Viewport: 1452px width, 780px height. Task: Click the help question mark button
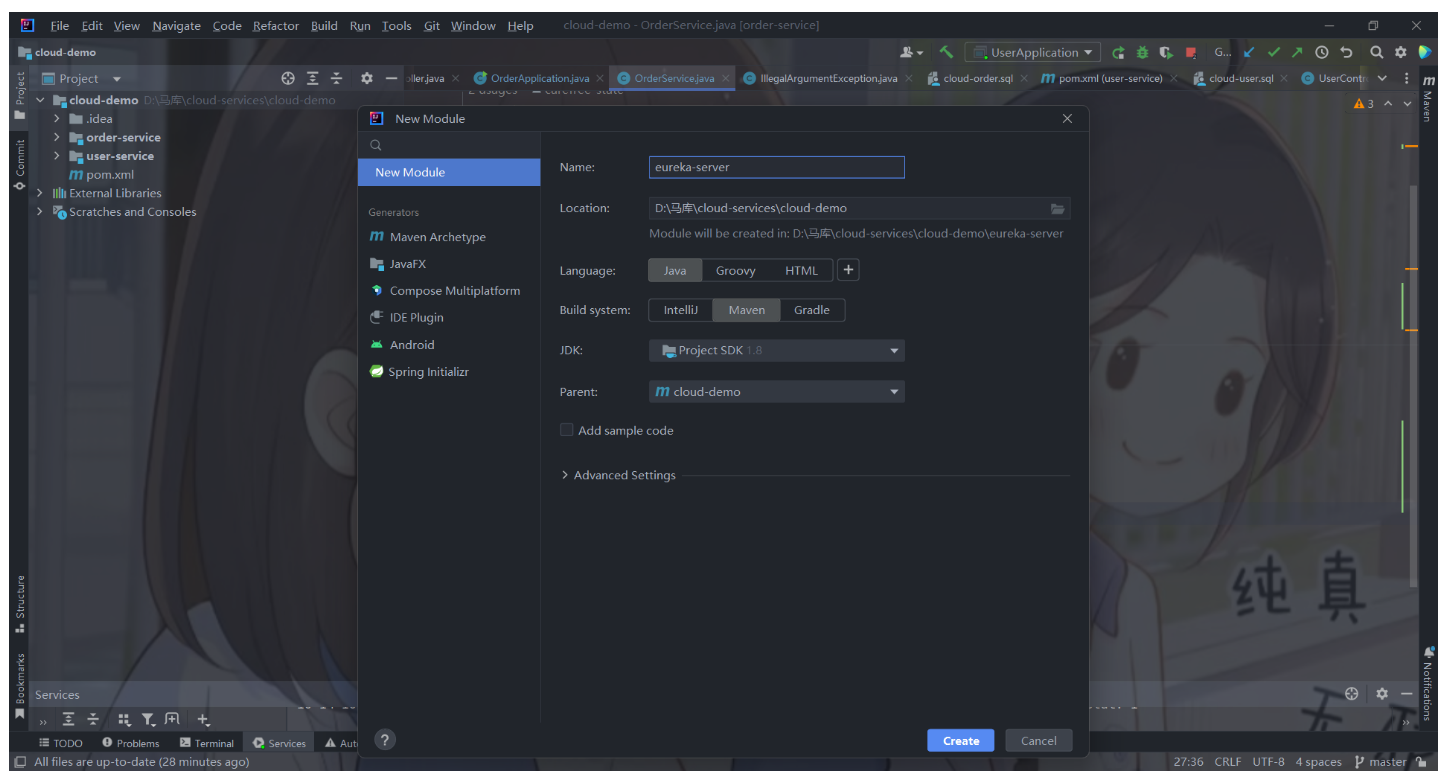385,740
